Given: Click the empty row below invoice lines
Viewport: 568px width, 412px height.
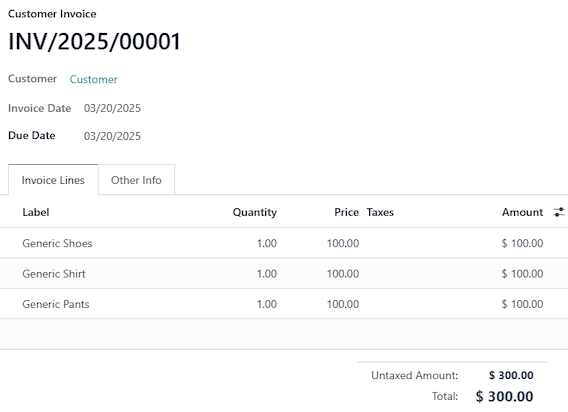Looking at the screenshot, I should [x=284, y=334].
